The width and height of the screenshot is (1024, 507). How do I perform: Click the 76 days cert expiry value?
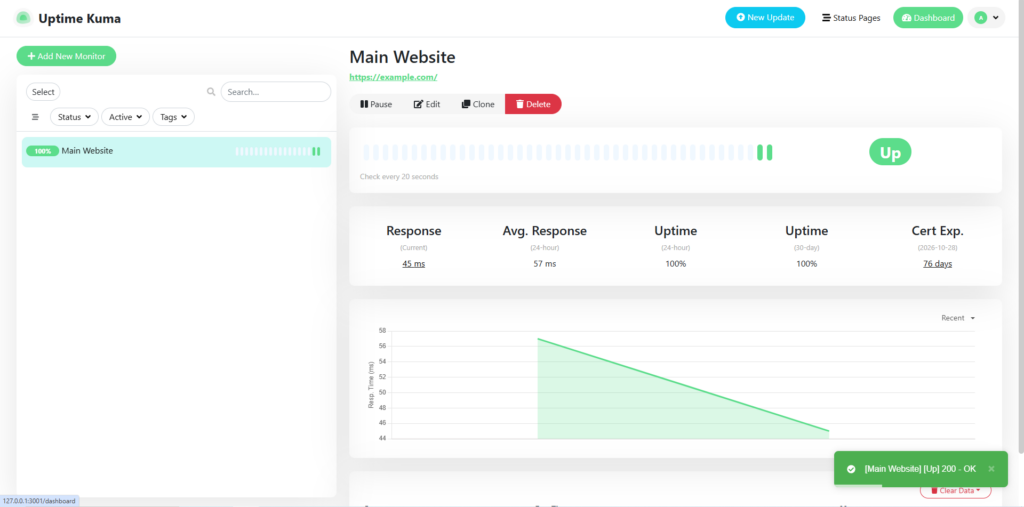tap(937, 264)
